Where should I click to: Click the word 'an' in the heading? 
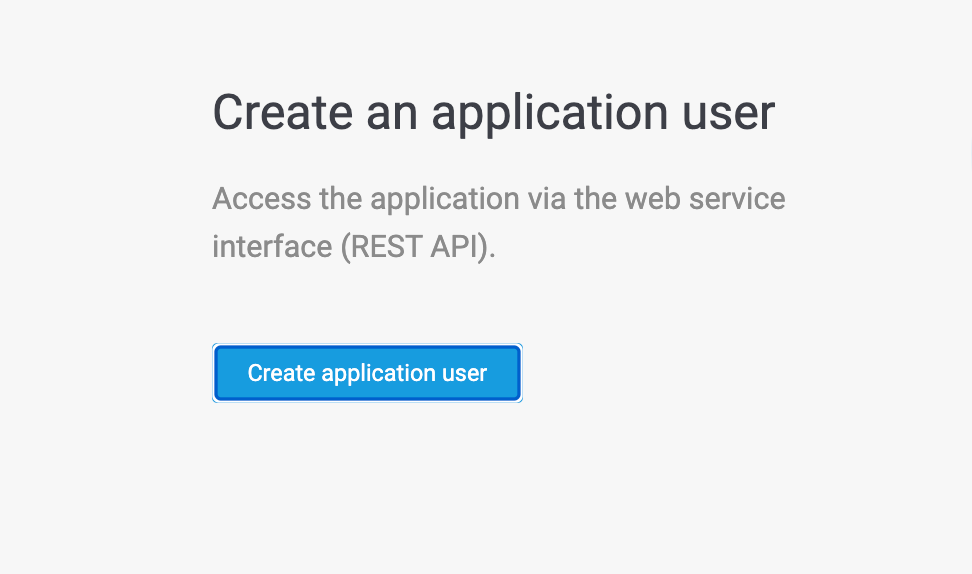(391, 112)
